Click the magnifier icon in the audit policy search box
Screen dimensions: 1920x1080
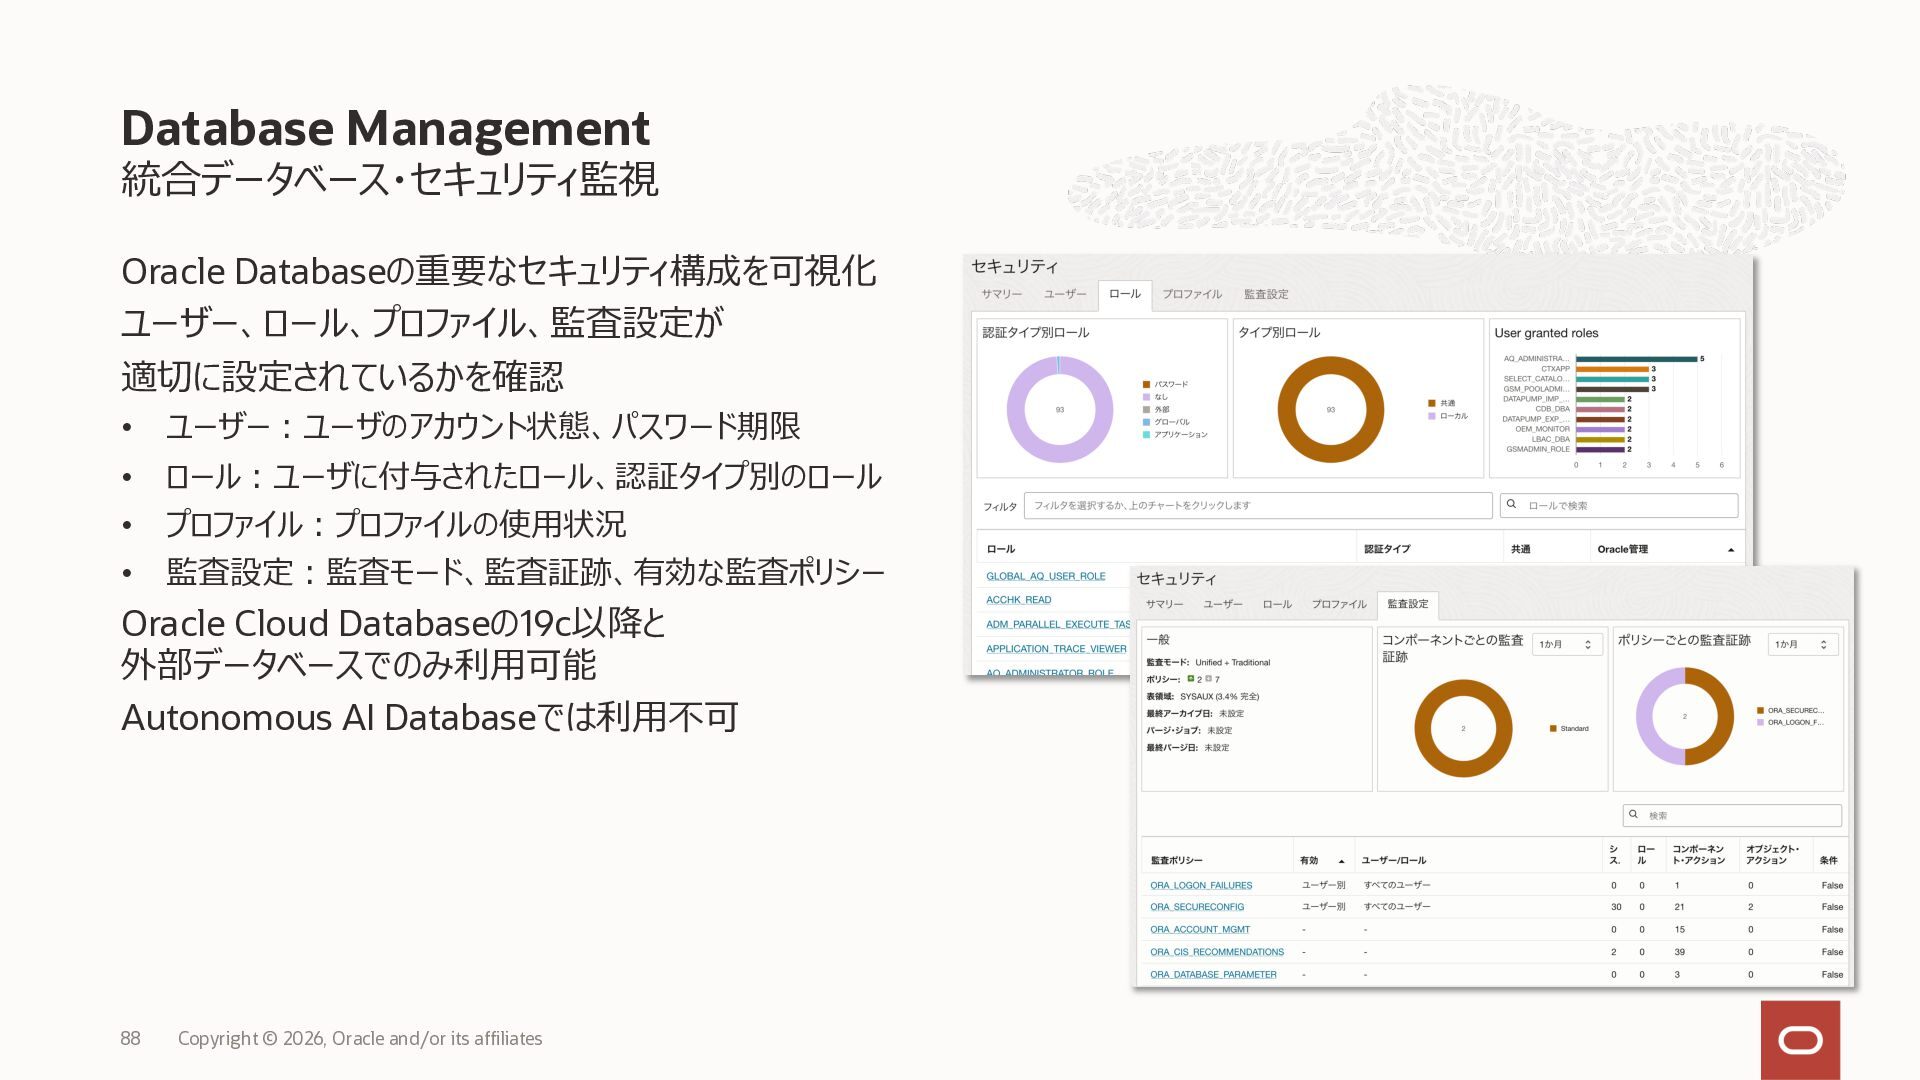click(1634, 815)
